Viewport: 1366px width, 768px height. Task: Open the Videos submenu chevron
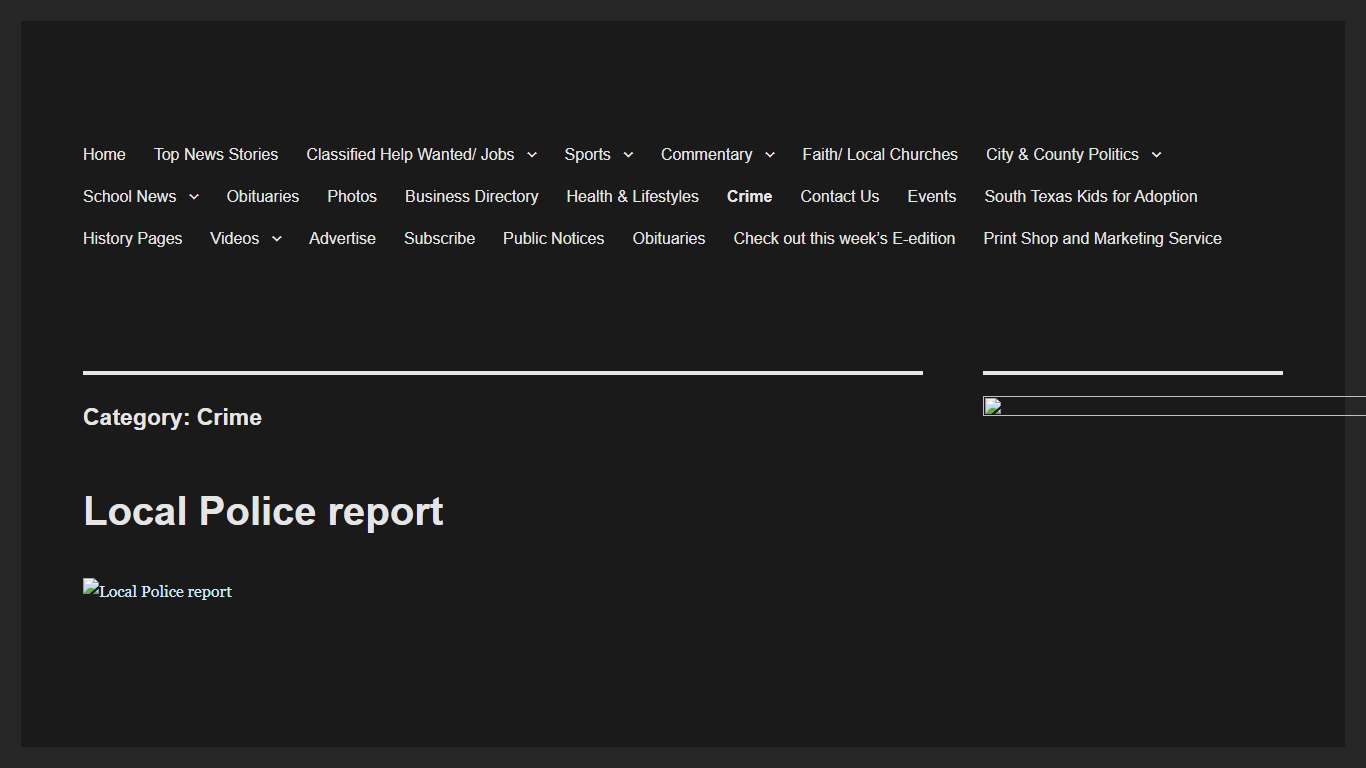(x=277, y=239)
